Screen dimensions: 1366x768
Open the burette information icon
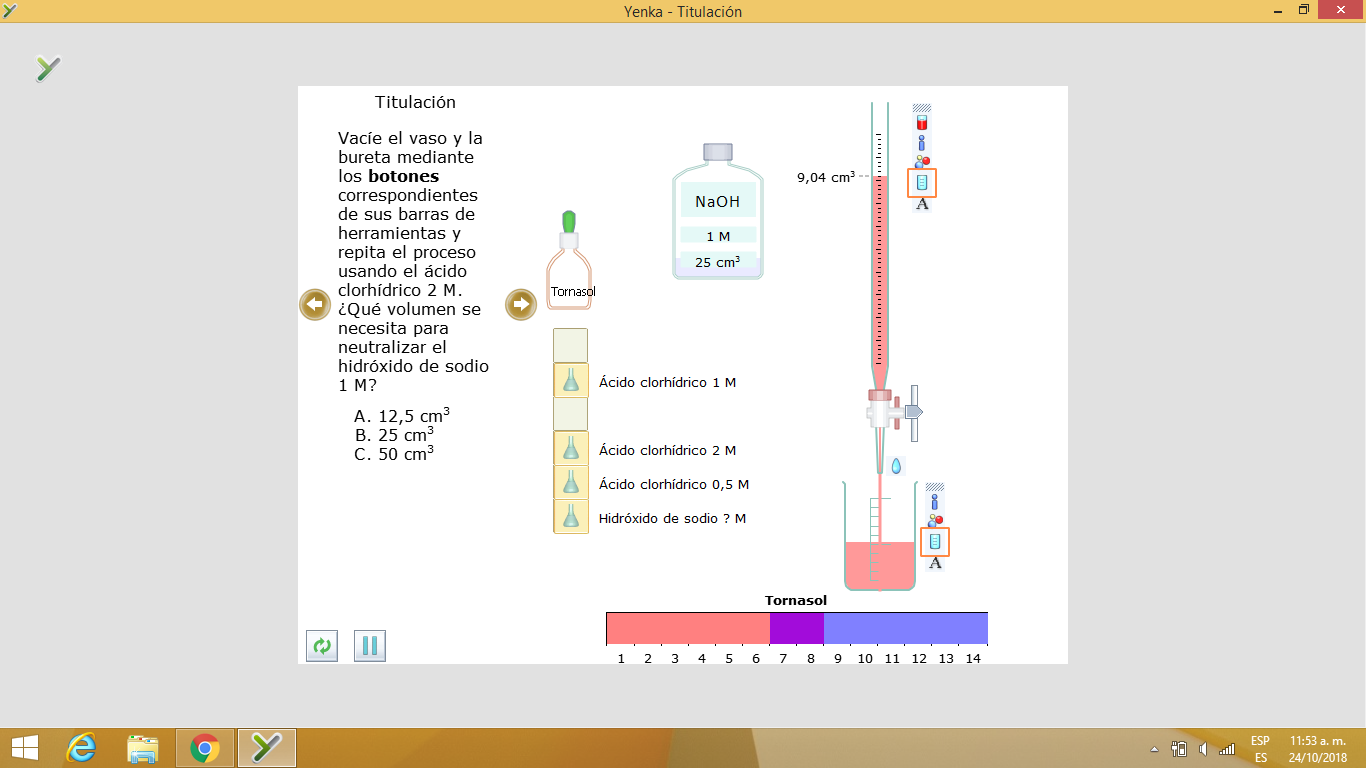point(921,142)
